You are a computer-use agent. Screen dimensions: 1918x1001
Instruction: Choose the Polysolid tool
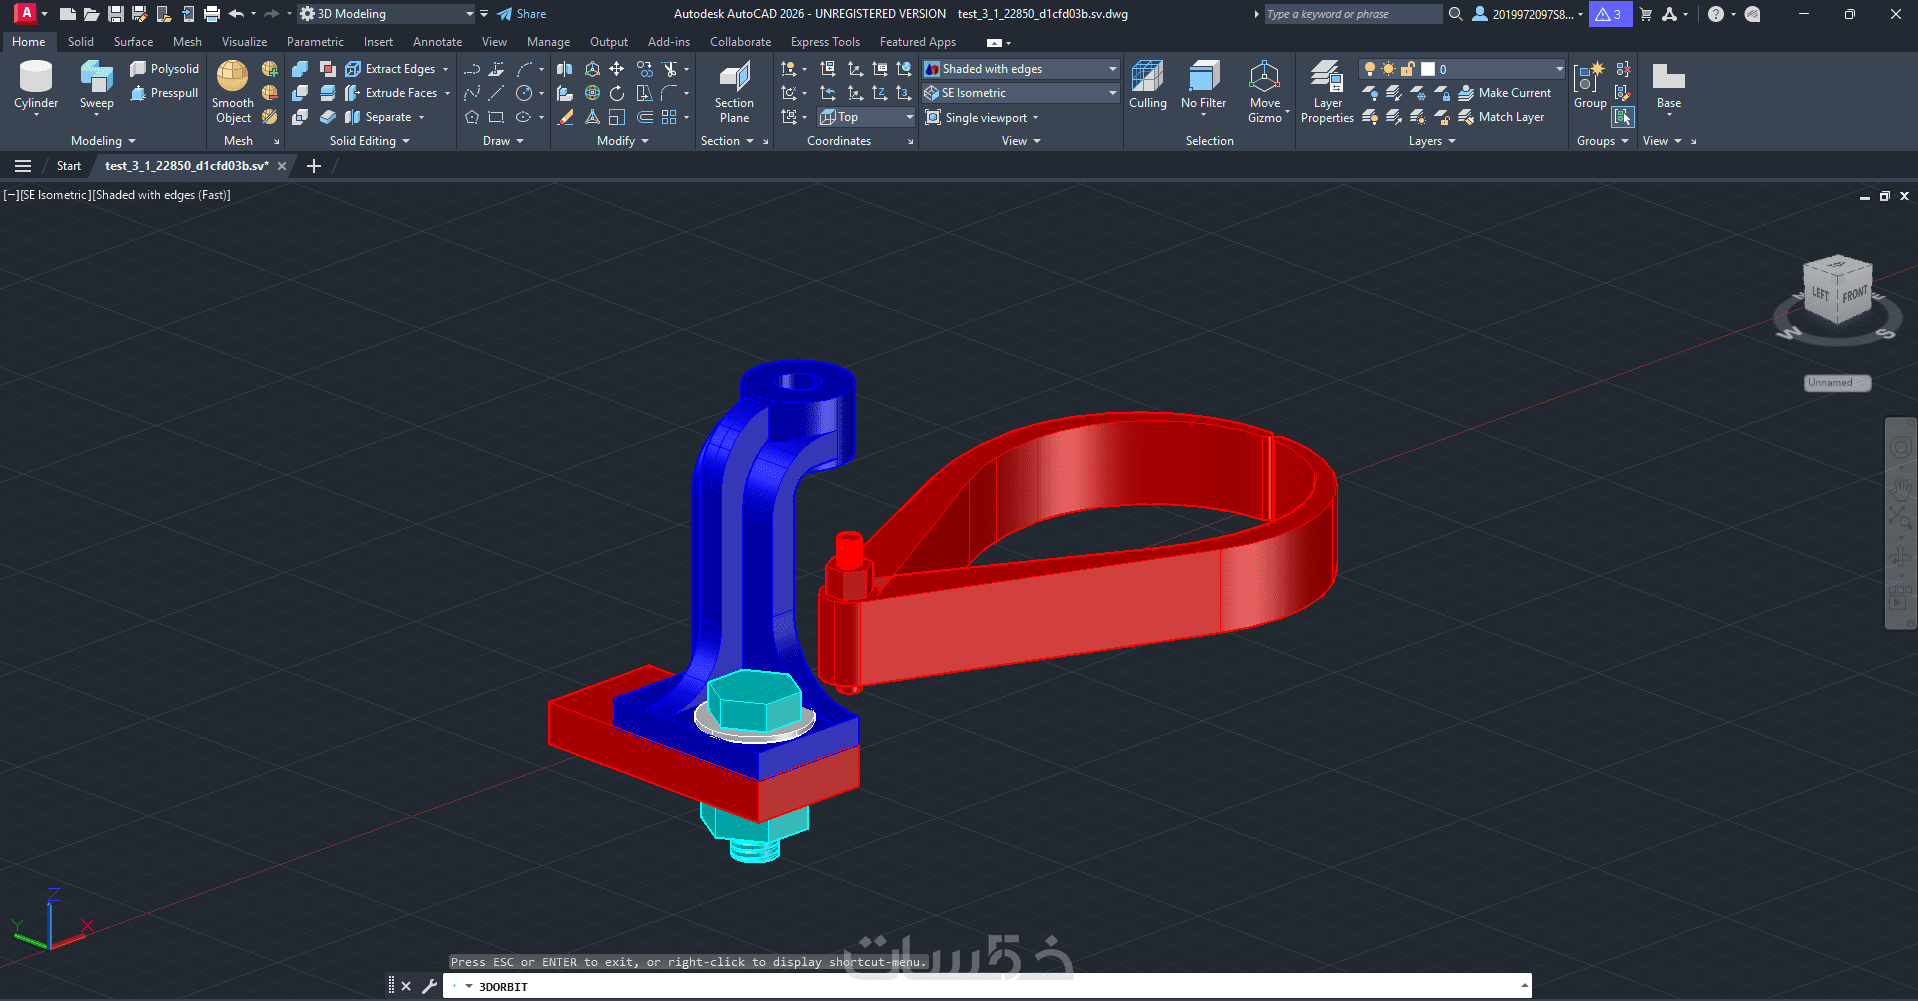pos(165,69)
